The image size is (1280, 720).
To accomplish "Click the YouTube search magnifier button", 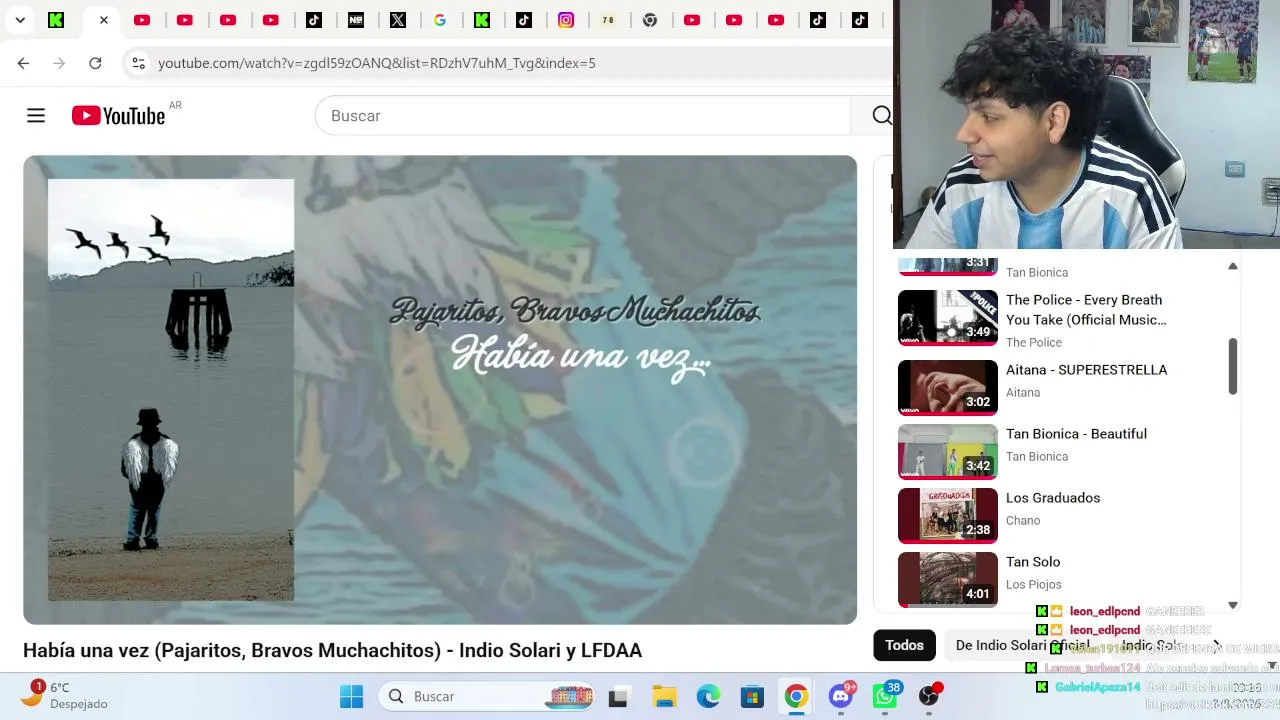I will [881, 116].
